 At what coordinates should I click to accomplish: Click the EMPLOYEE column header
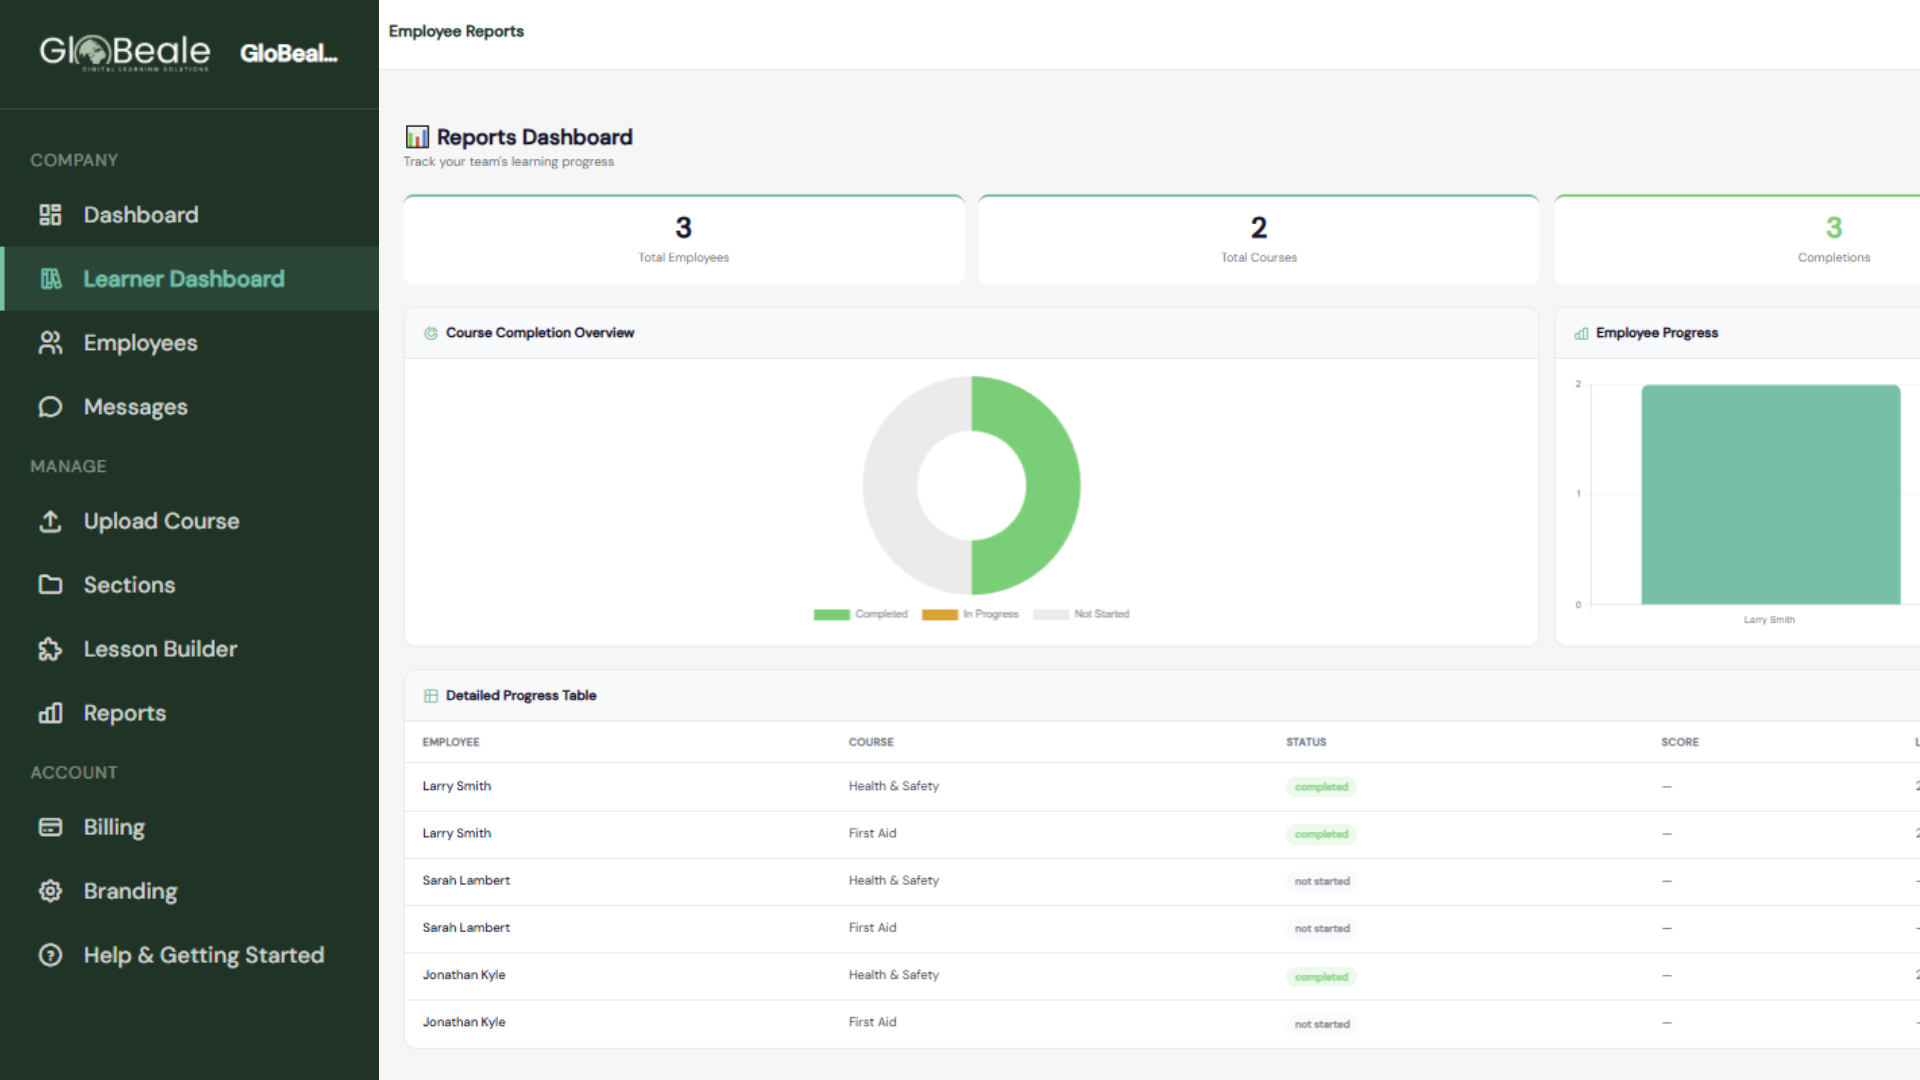point(451,742)
